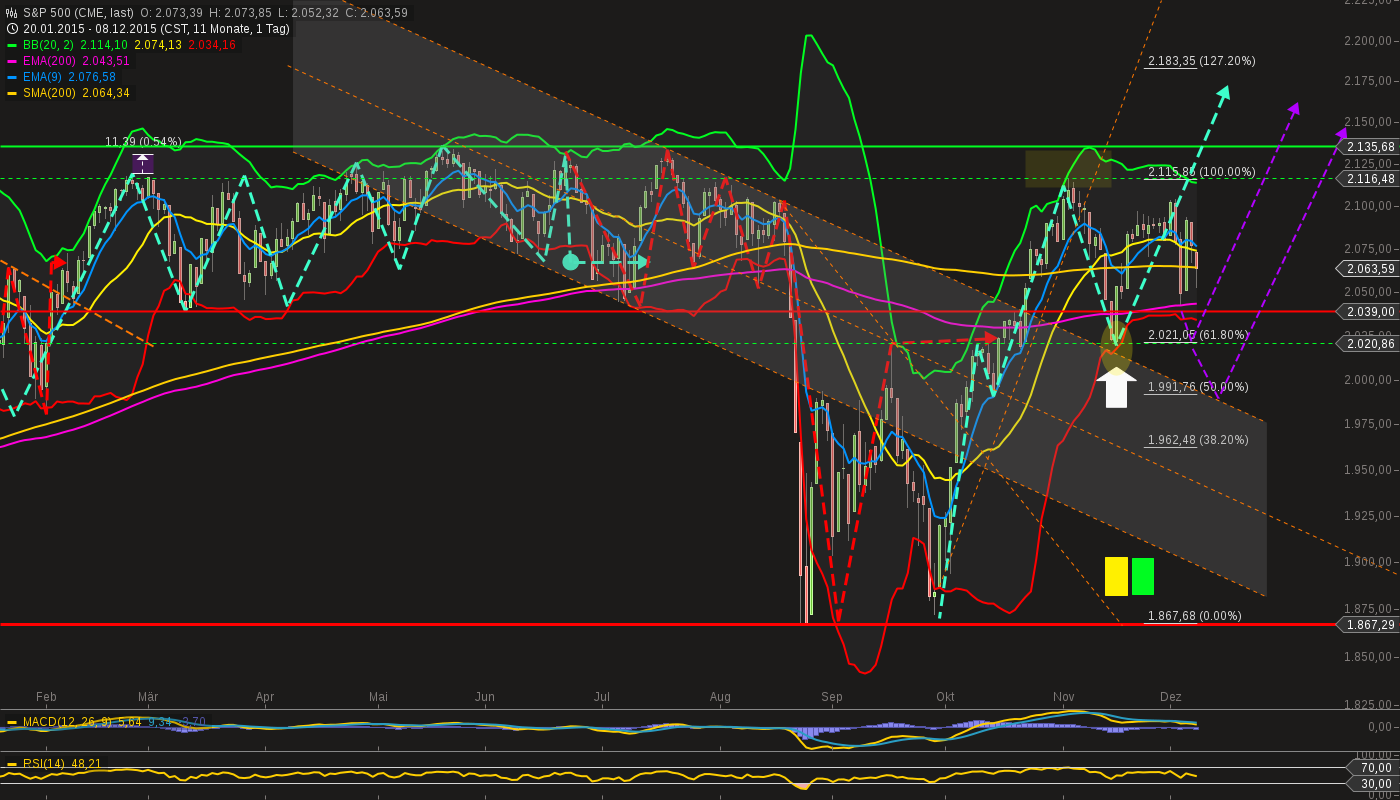The image size is (1400, 800).
Task: Select the SMA(200) indicator label
Action: pos(49,93)
